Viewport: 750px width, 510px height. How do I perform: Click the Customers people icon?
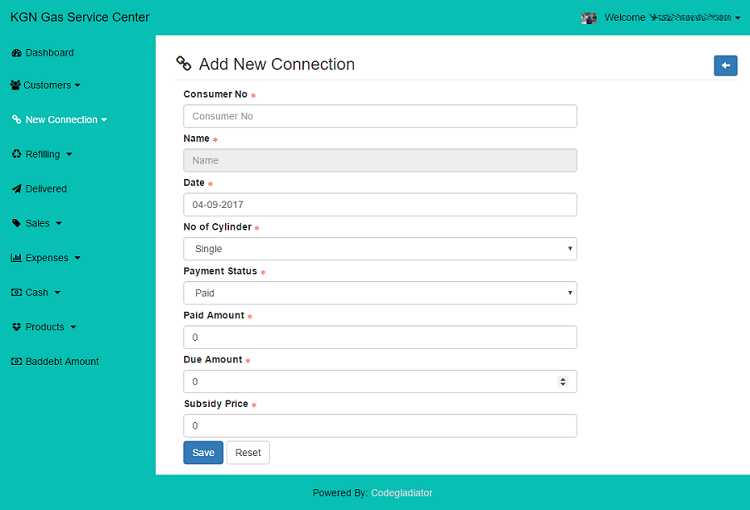coord(16,85)
